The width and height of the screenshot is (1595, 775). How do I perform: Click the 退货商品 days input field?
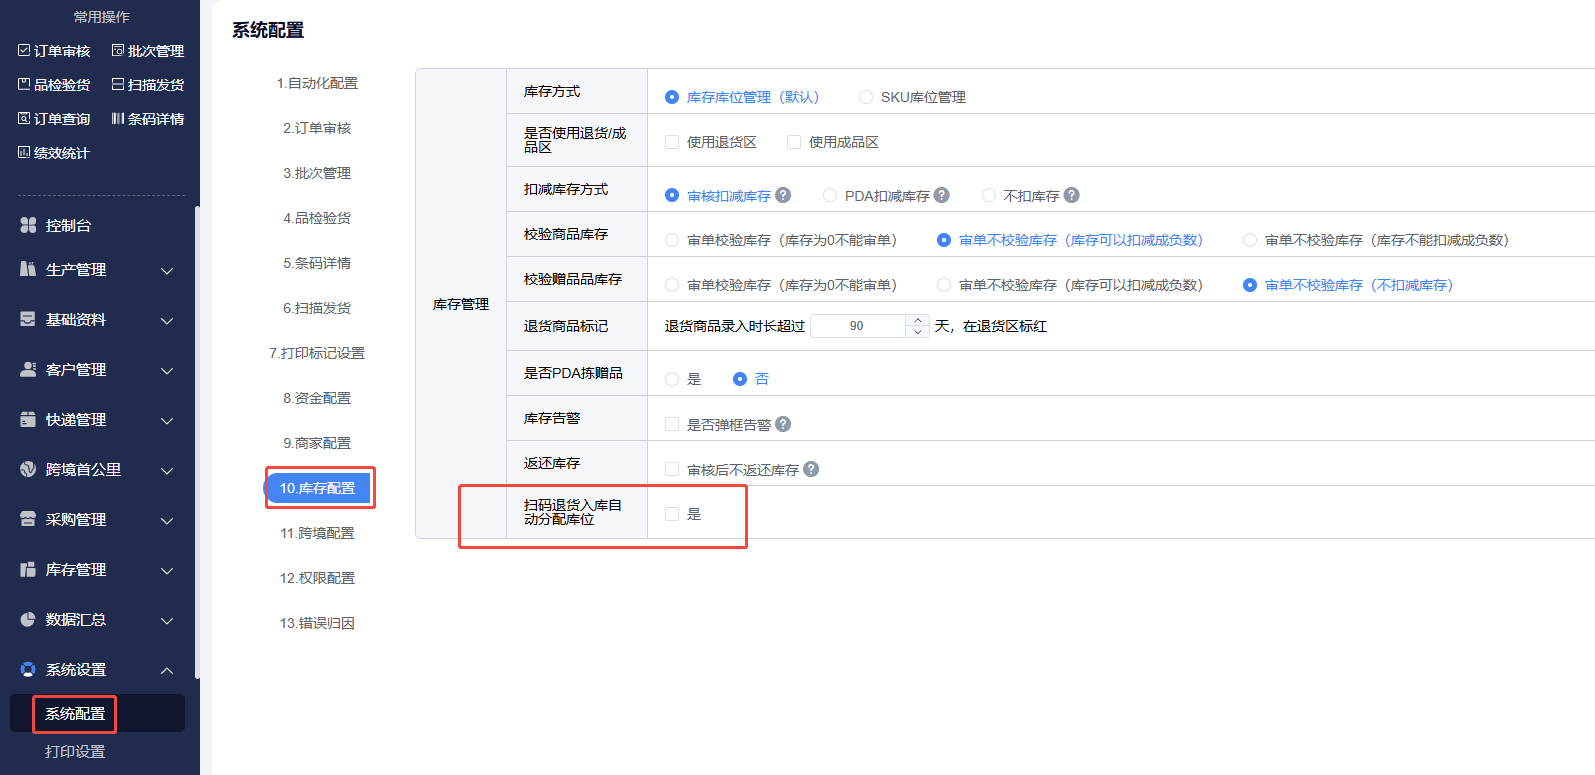click(858, 326)
